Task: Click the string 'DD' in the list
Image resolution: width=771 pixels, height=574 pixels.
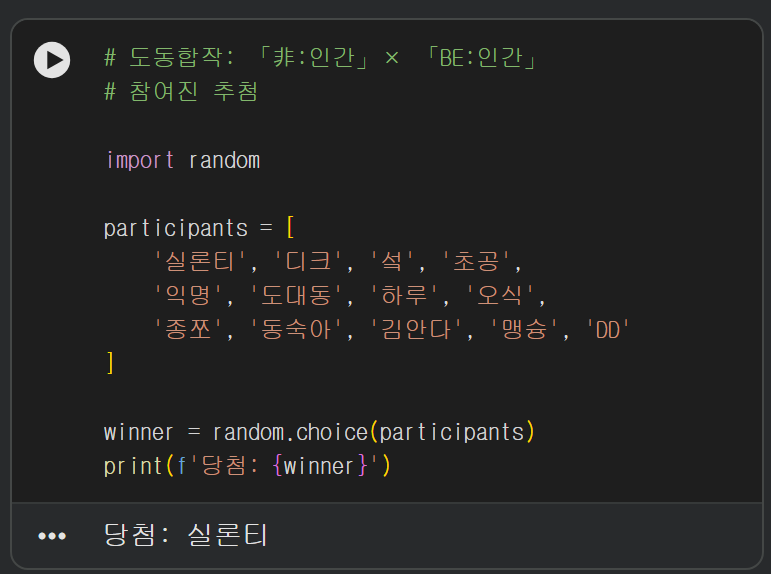Action: 608,330
